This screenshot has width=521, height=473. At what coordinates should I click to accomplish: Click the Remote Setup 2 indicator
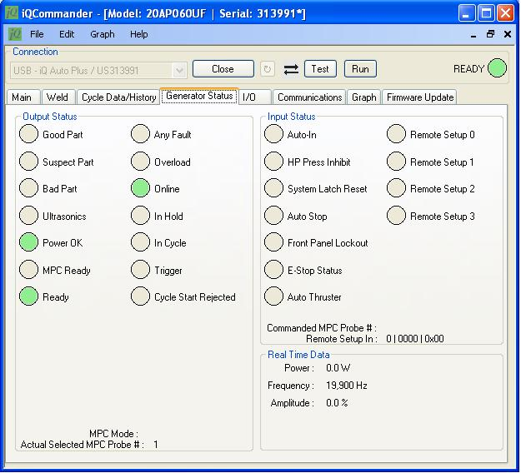tap(396, 188)
